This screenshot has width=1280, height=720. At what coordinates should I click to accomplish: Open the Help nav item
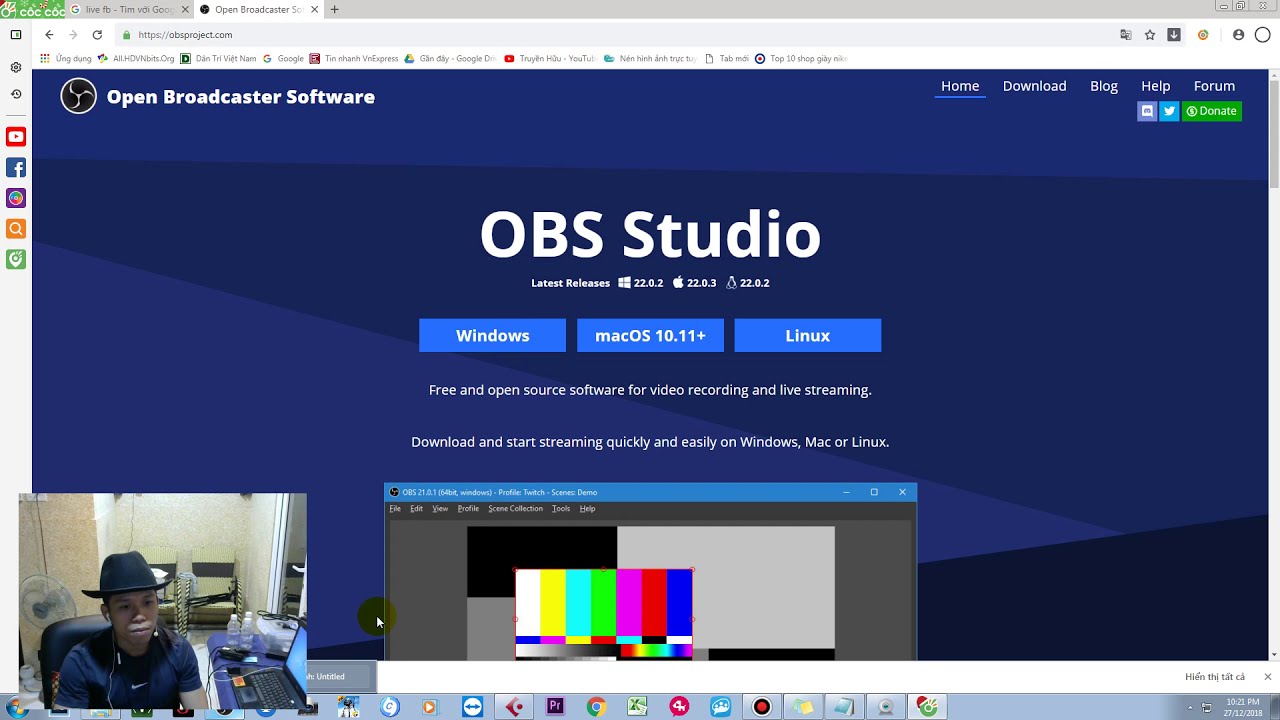click(1155, 86)
